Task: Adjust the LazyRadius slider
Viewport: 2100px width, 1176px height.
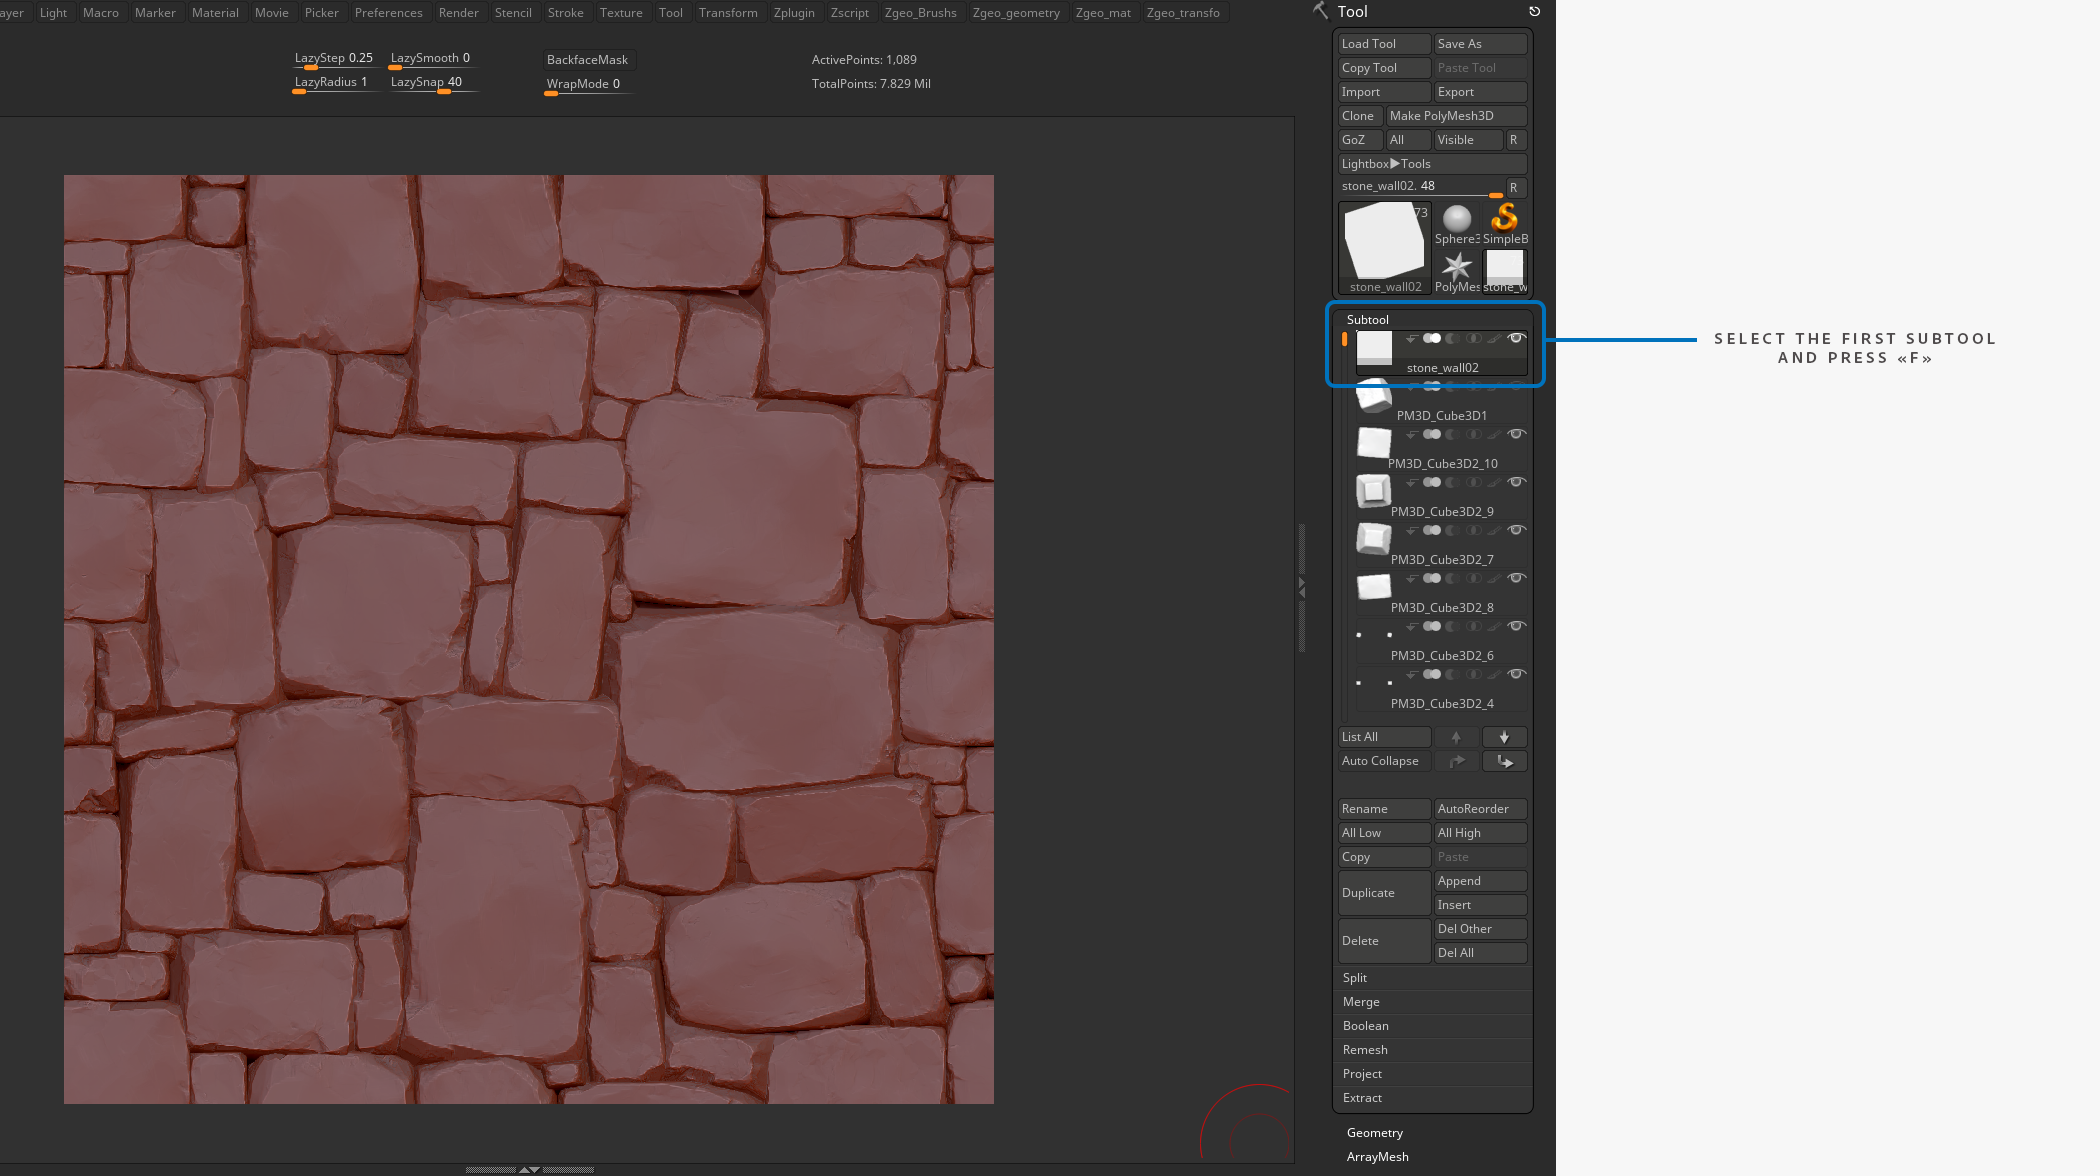Action: pyautogui.click(x=331, y=83)
